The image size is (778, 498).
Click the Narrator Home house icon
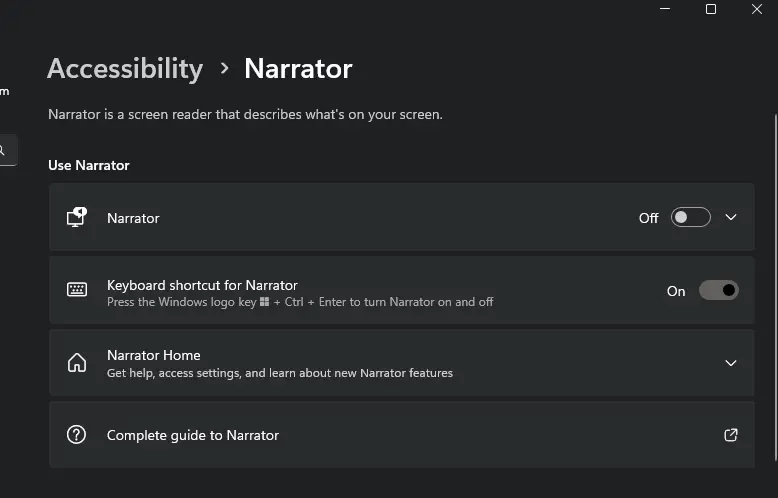point(77,363)
